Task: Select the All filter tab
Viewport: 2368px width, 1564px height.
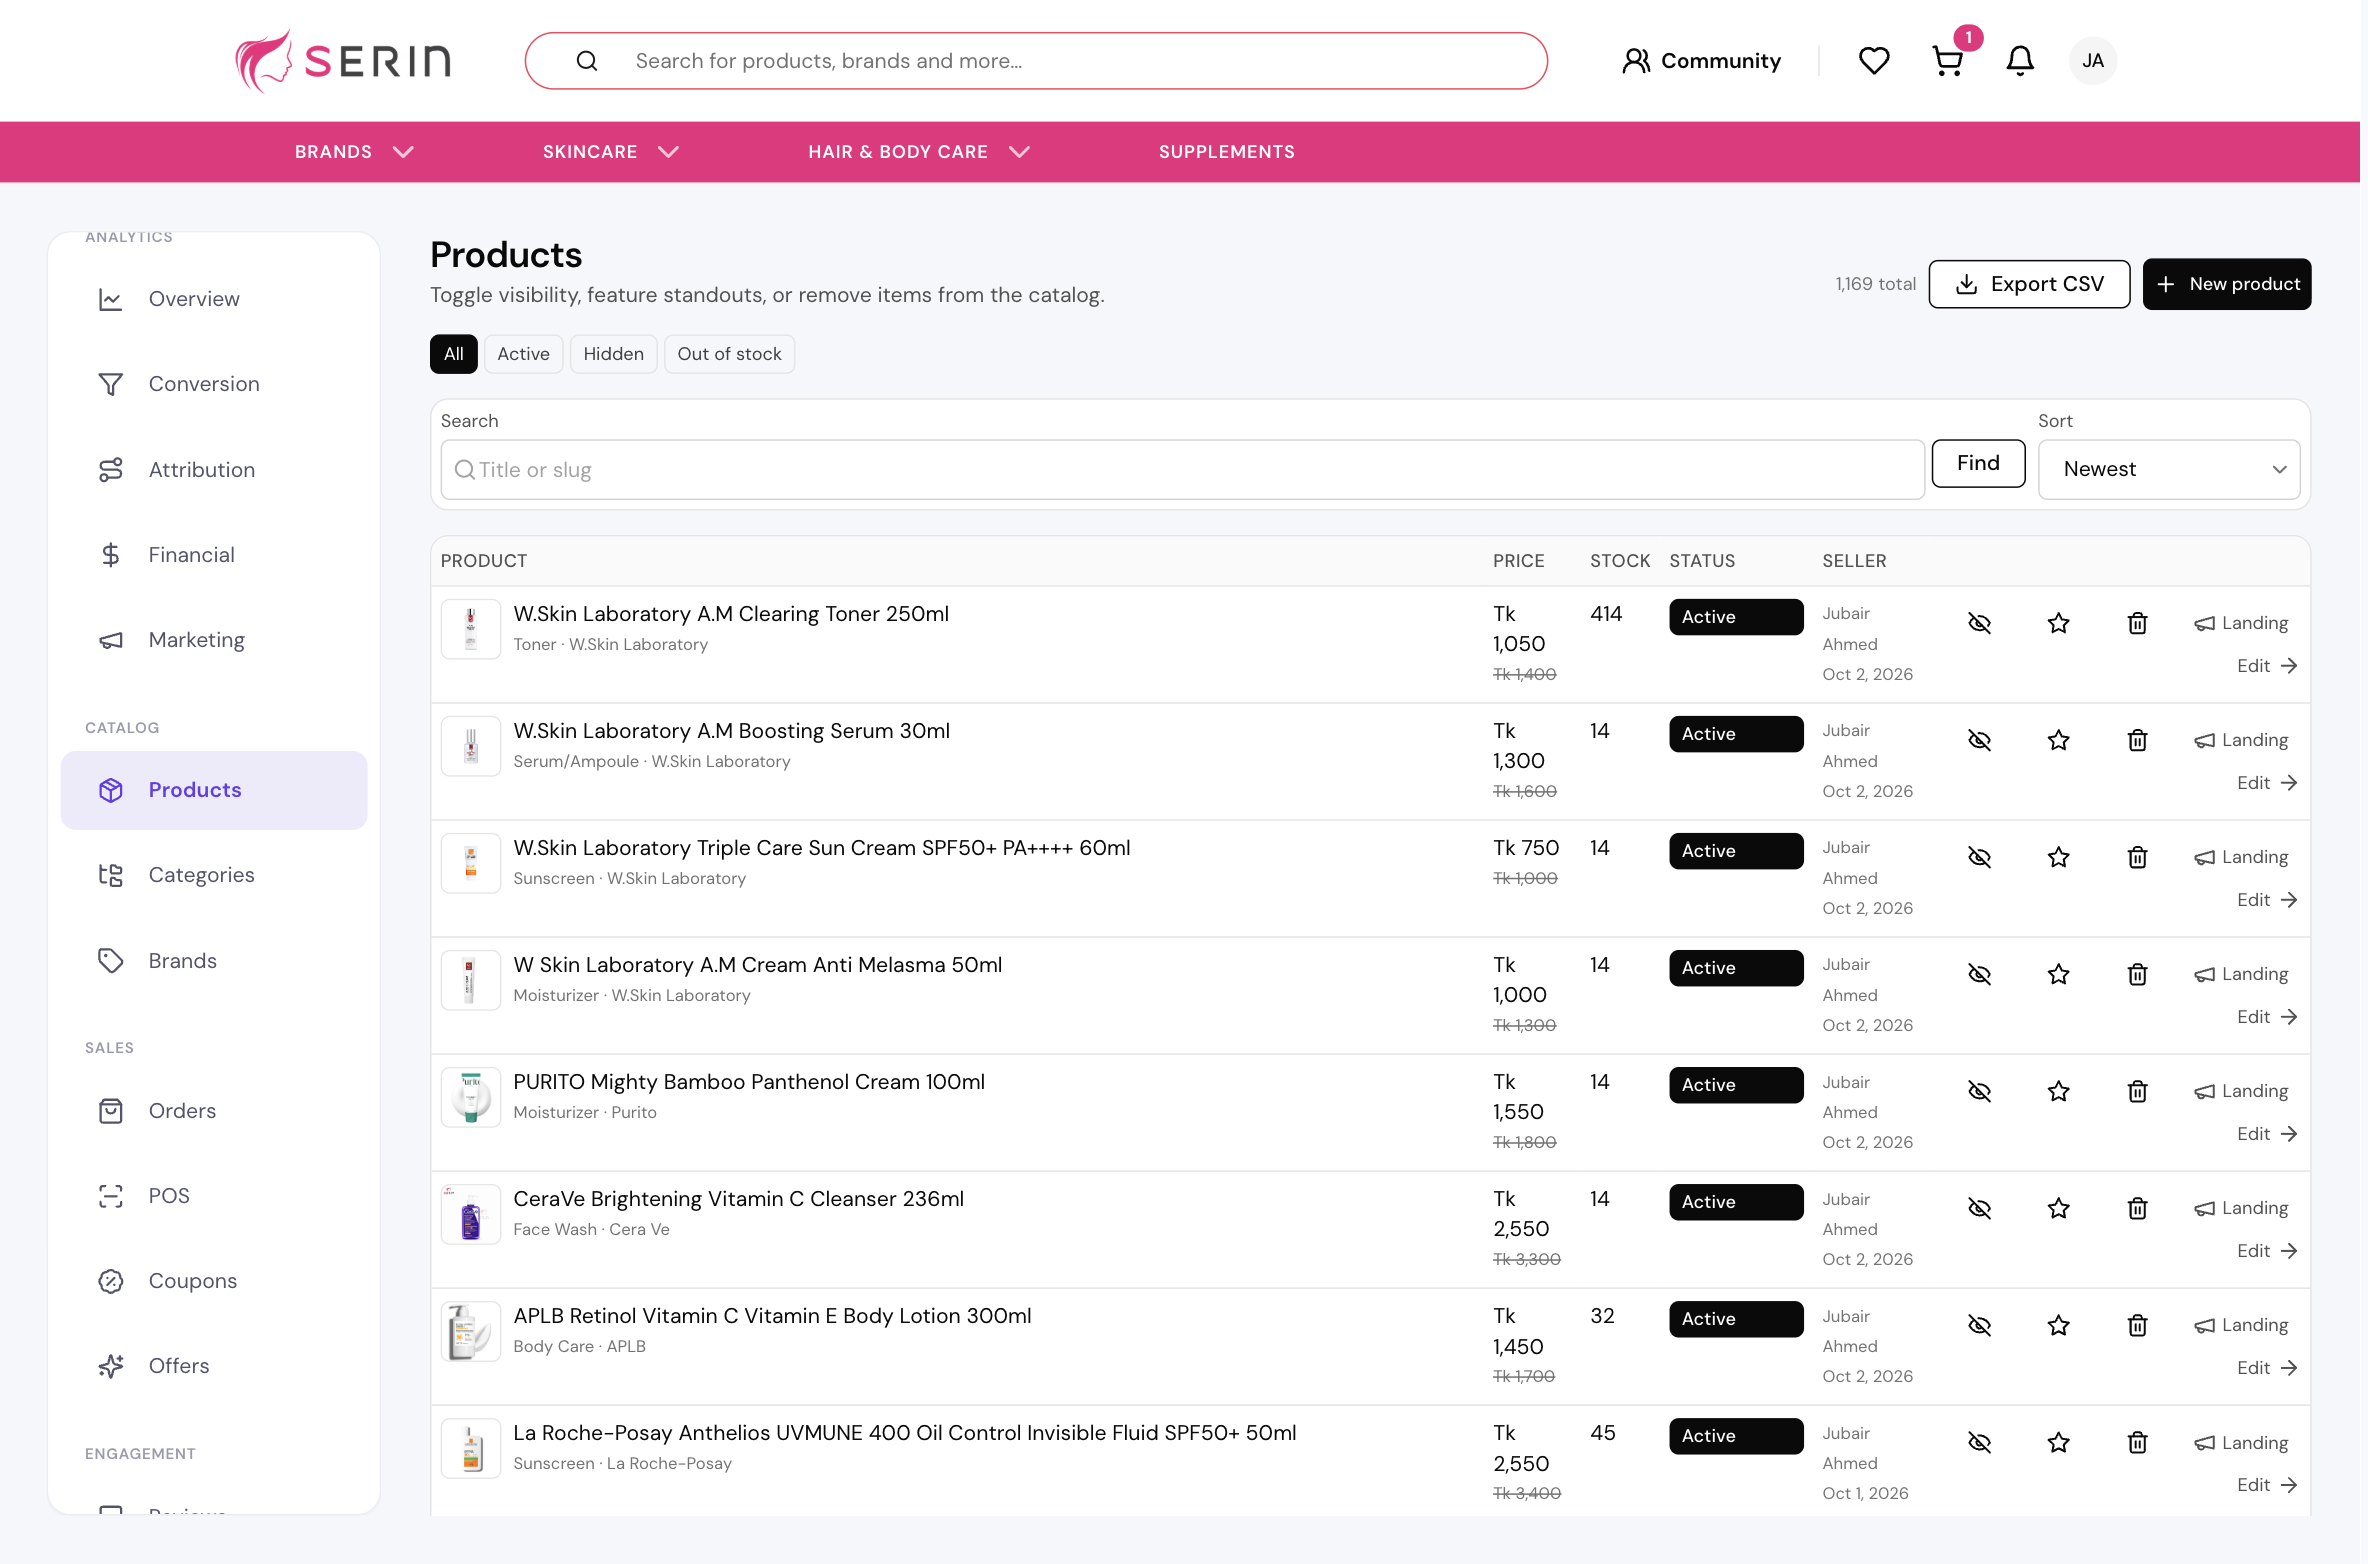Action: (x=453, y=354)
